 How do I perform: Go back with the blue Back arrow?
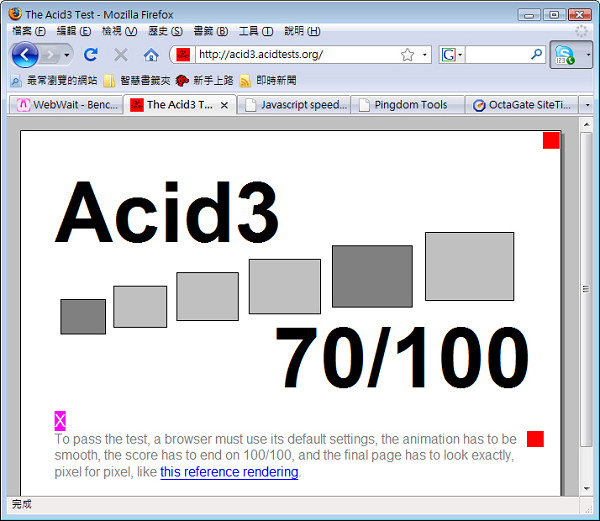25,55
